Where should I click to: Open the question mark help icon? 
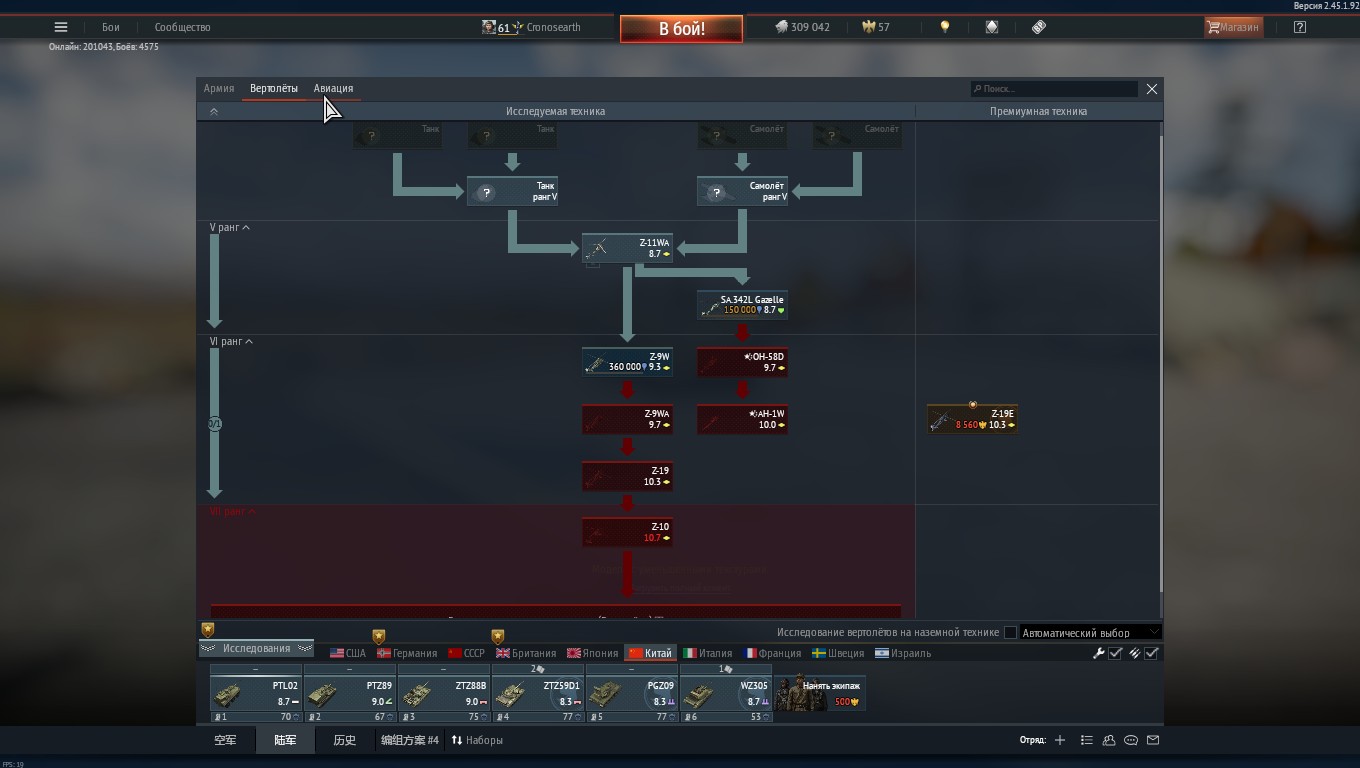pos(1299,27)
